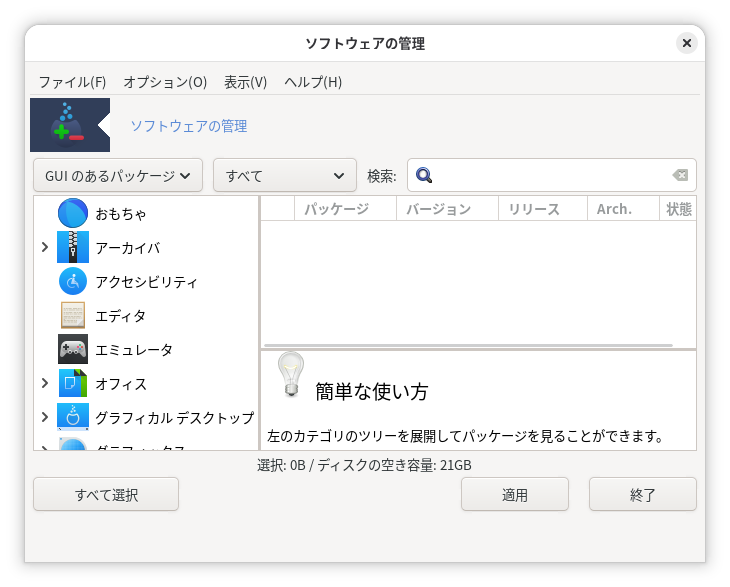730x587 pixels.
Task: Click the アクセシビリティ wheelchair icon
Action: click(73, 281)
